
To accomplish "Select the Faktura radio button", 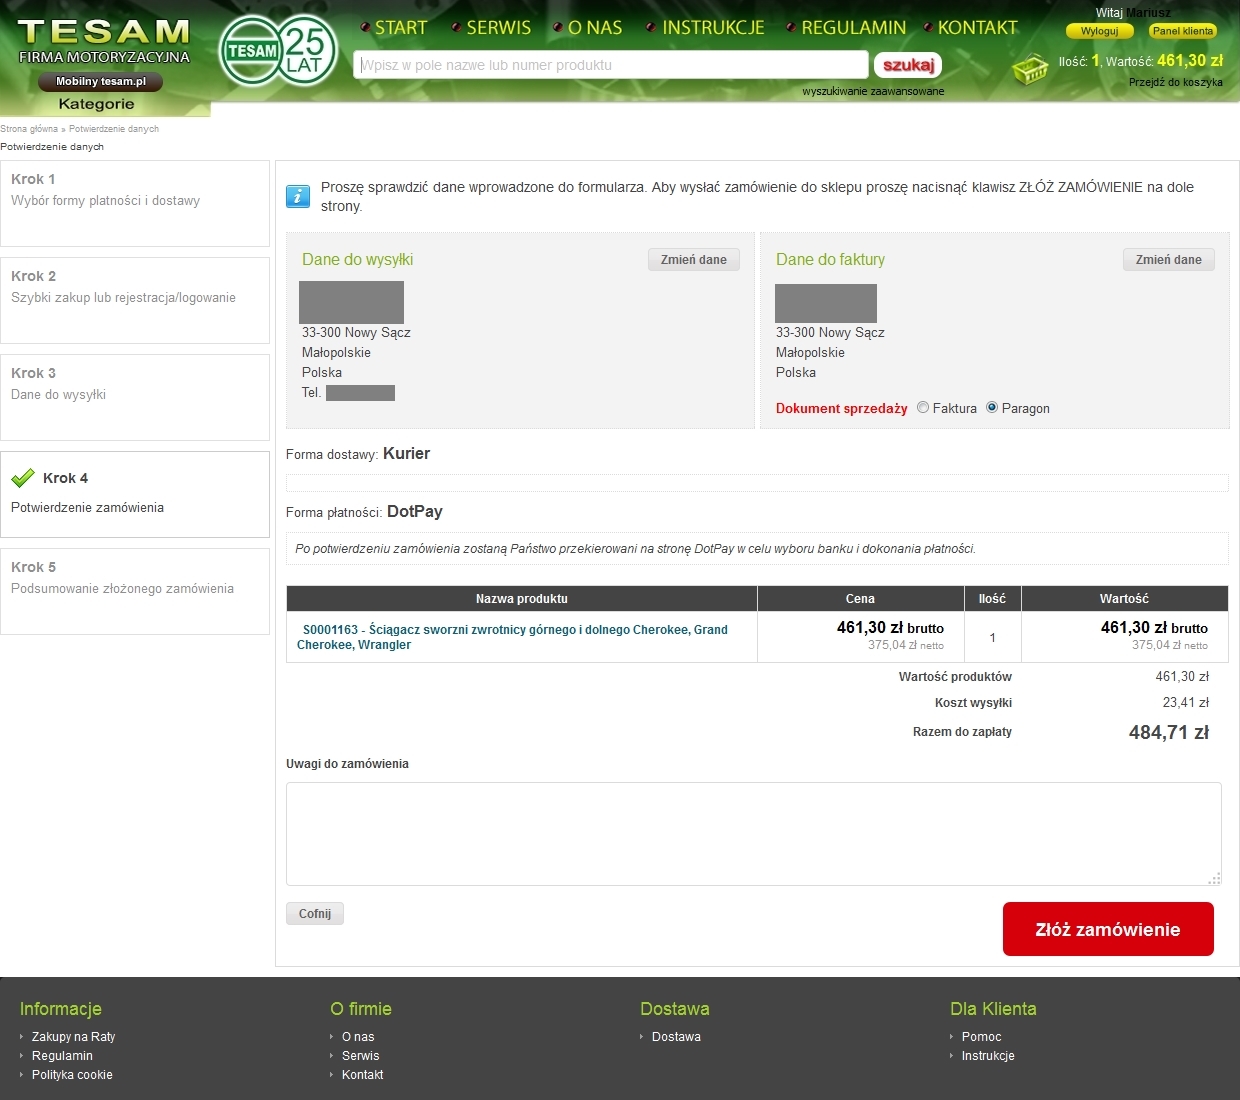I will coord(923,408).
